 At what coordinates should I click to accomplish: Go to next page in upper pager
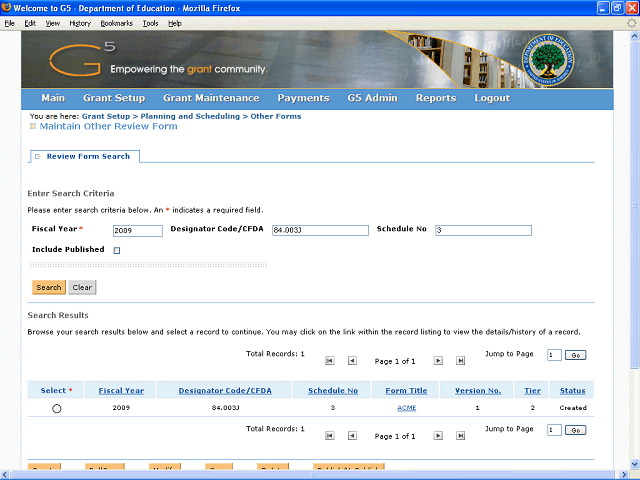click(438, 361)
